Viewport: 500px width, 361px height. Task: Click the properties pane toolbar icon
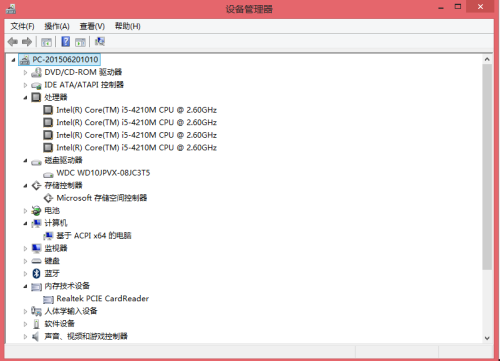point(80,42)
